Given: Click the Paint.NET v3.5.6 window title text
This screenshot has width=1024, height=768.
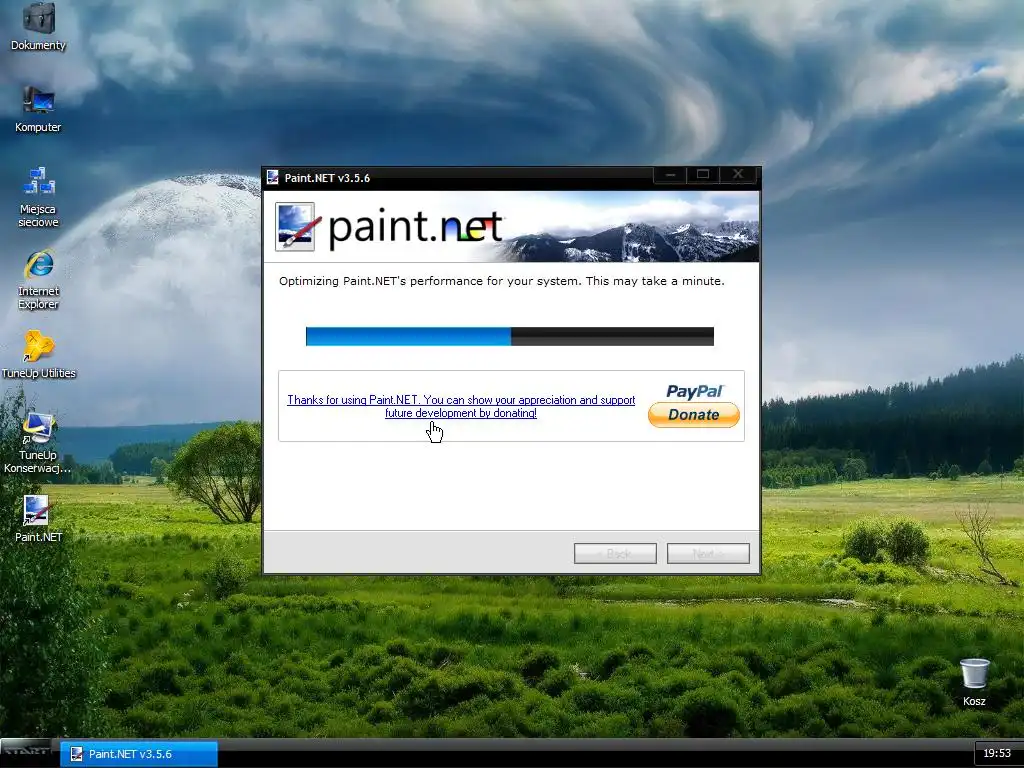Looking at the screenshot, I should coord(327,178).
